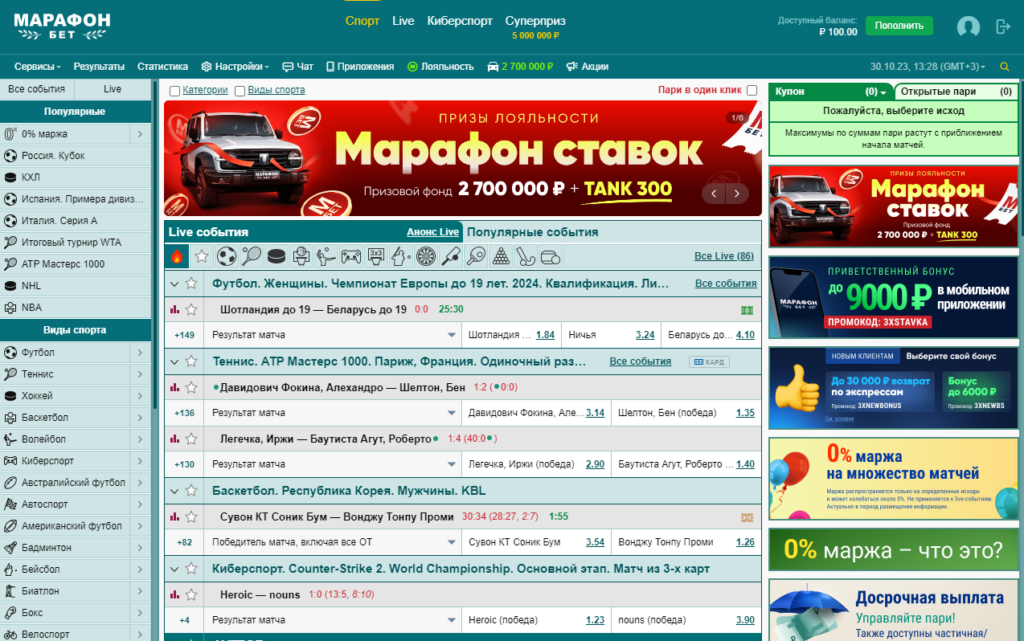Filter live events by 3x3 basketball icon
The width and height of the screenshot is (1024, 641).
[376, 257]
